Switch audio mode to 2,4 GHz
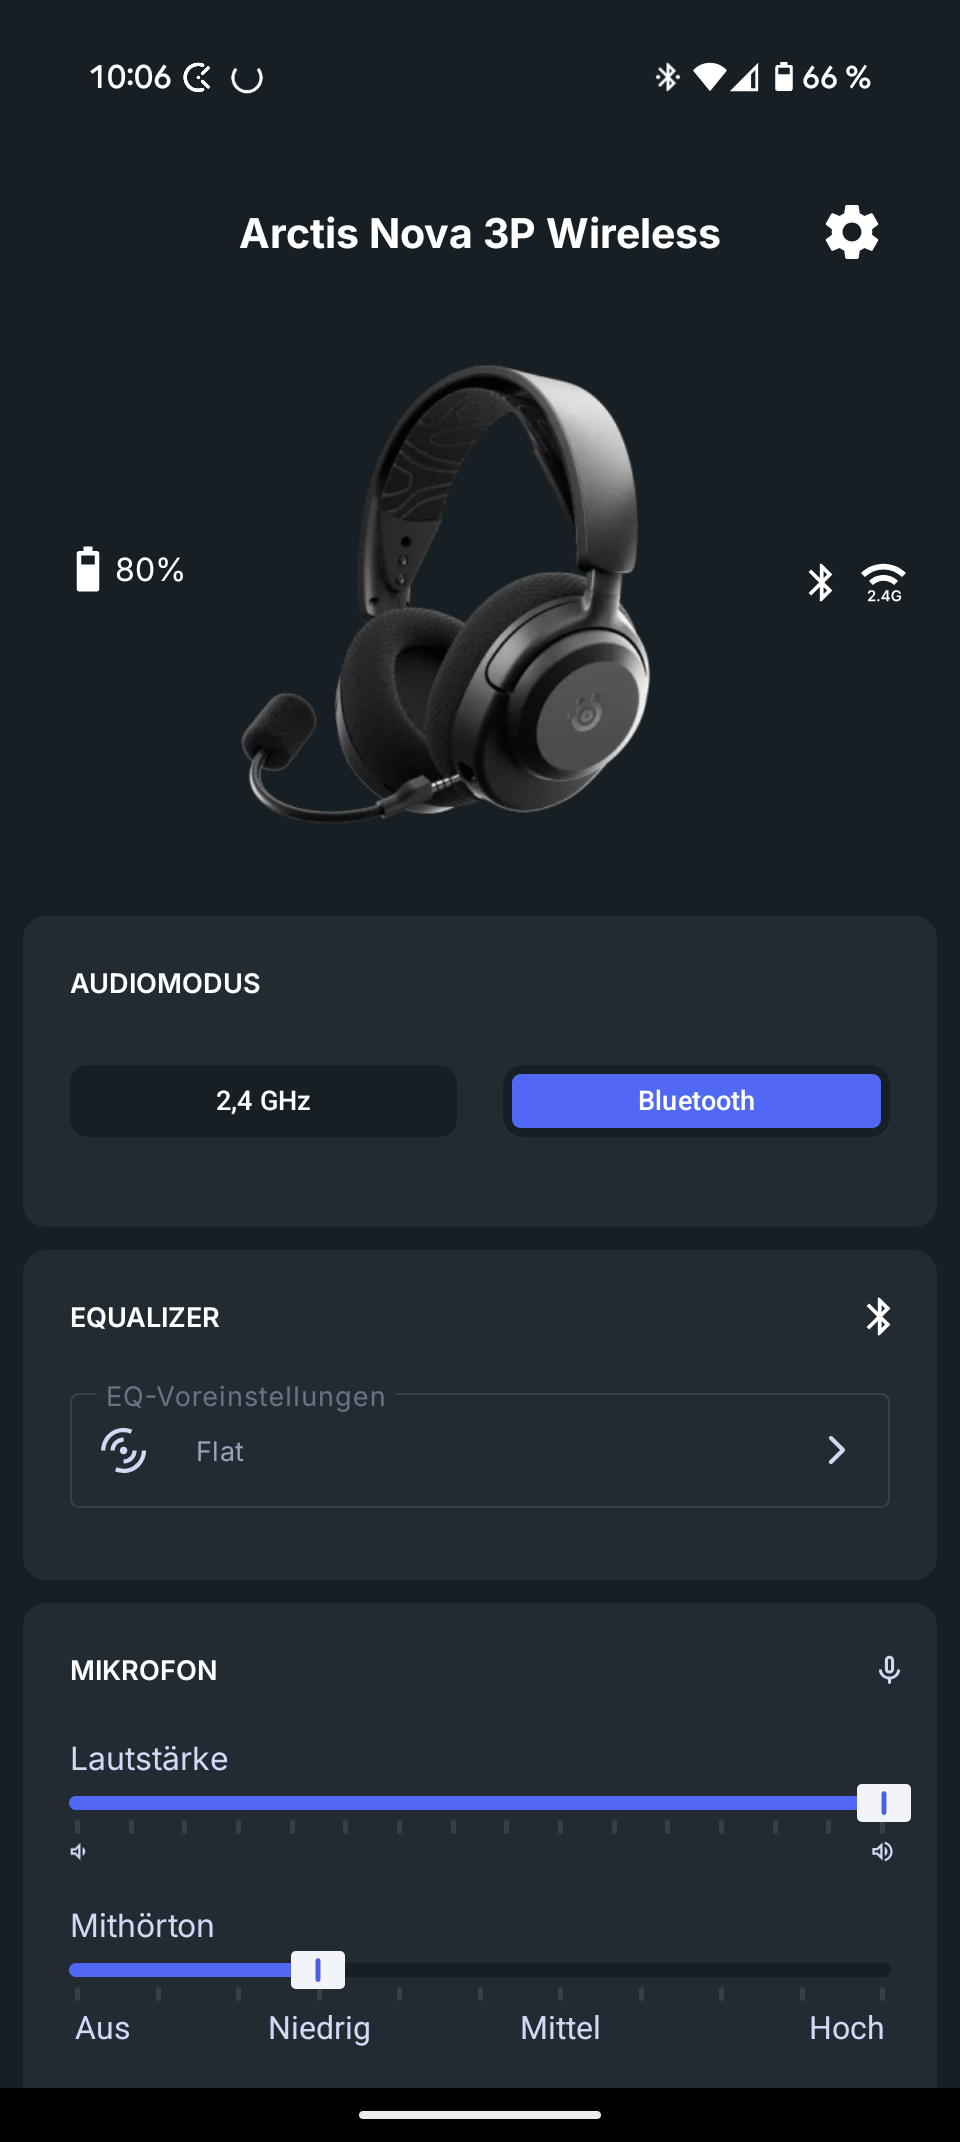 point(263,1101)
